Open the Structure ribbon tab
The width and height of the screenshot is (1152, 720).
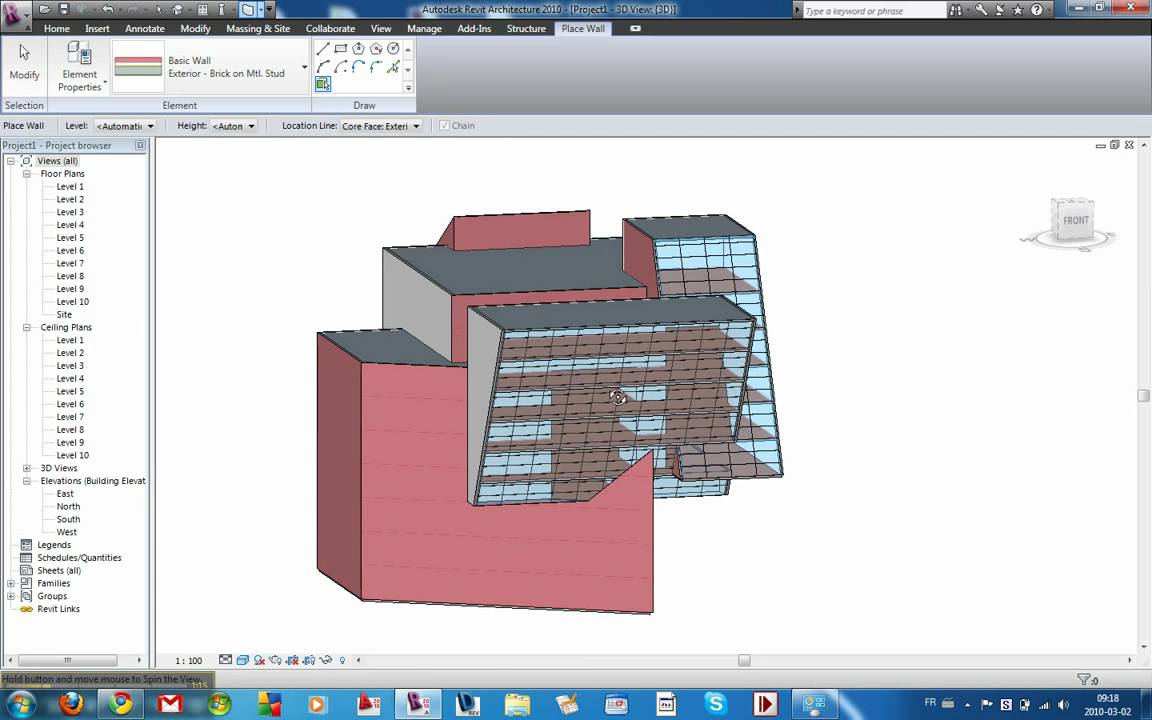(526, 29)
